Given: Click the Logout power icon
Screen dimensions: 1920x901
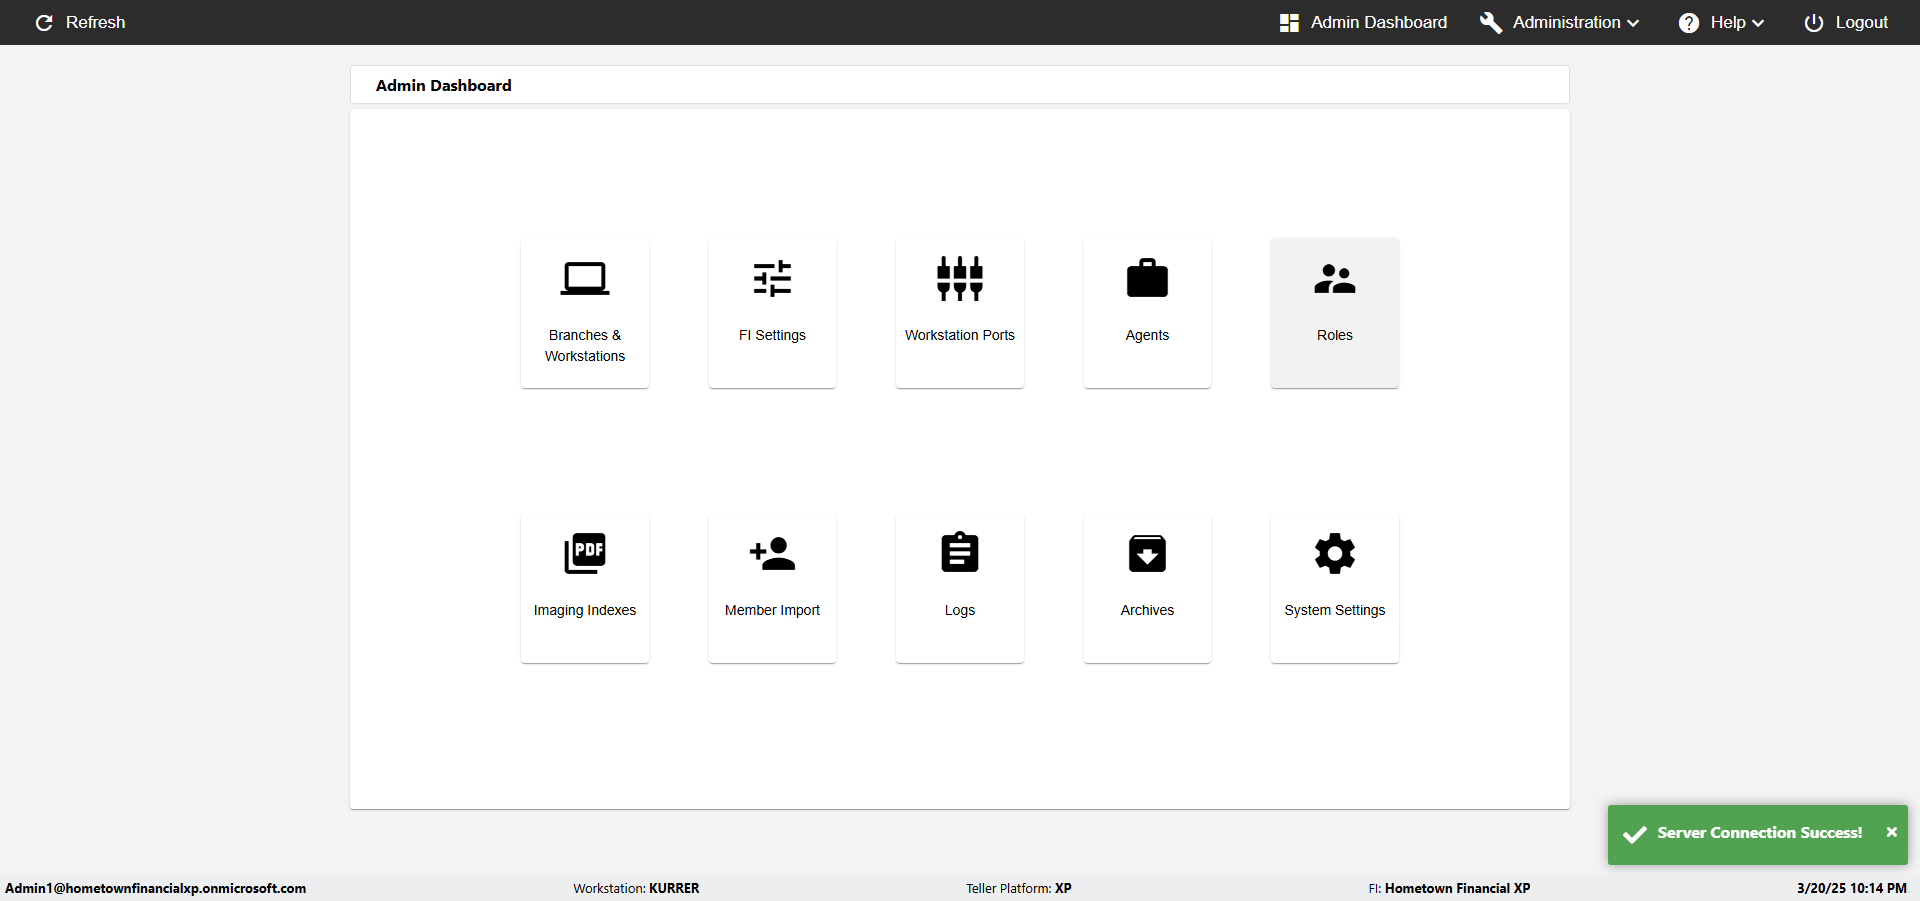Looking at the screenshot, I should coord(1814,22).
